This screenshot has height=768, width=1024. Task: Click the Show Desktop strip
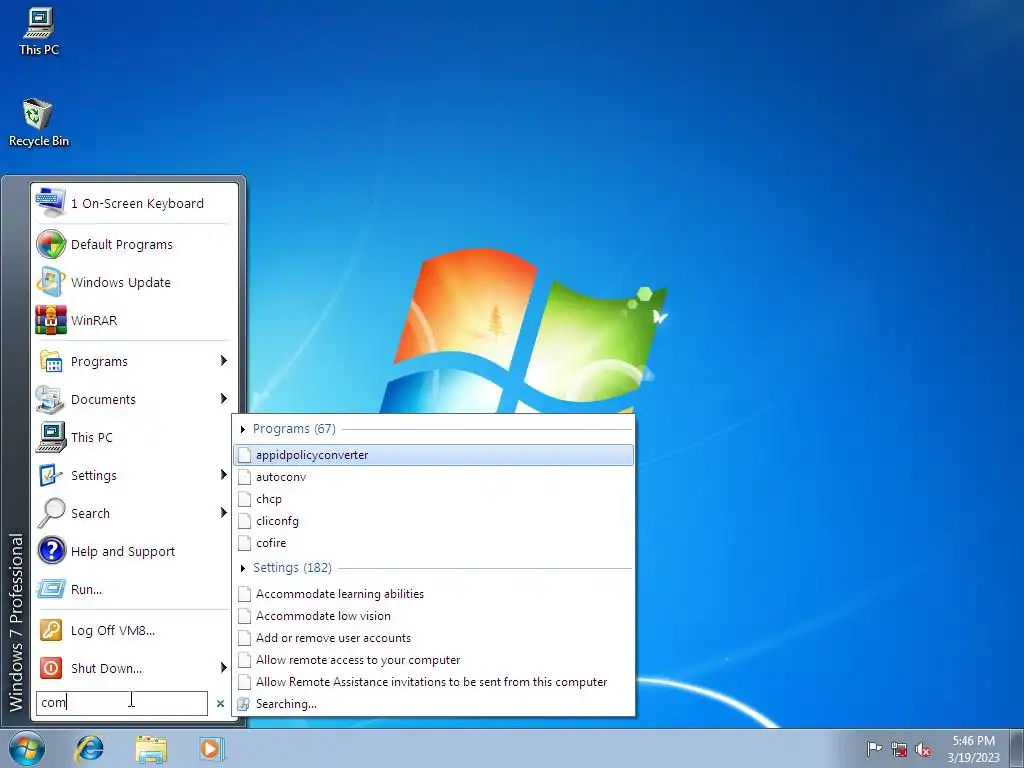pyautogui.click(x=1017, y=748)
